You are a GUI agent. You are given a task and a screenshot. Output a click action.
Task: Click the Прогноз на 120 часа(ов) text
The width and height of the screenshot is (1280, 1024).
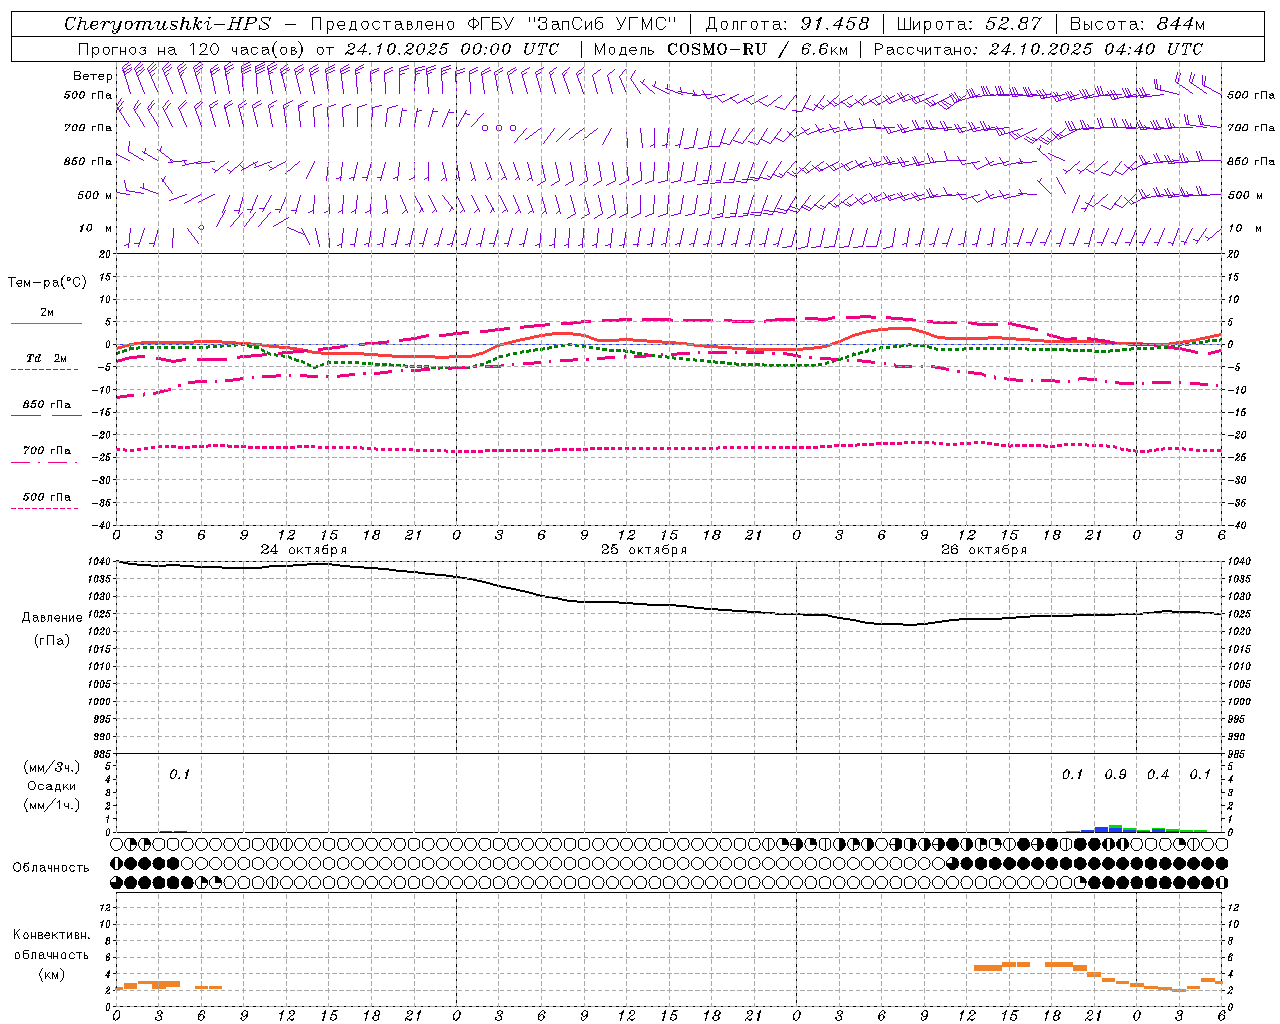click(191, 49)
